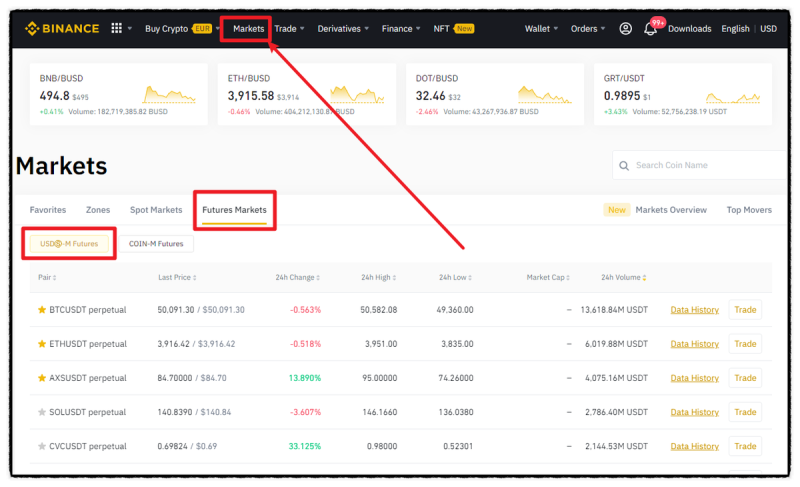Sort table by 24h Low column
This screenshot has height=487, width=800.
[x=455, y=277]
